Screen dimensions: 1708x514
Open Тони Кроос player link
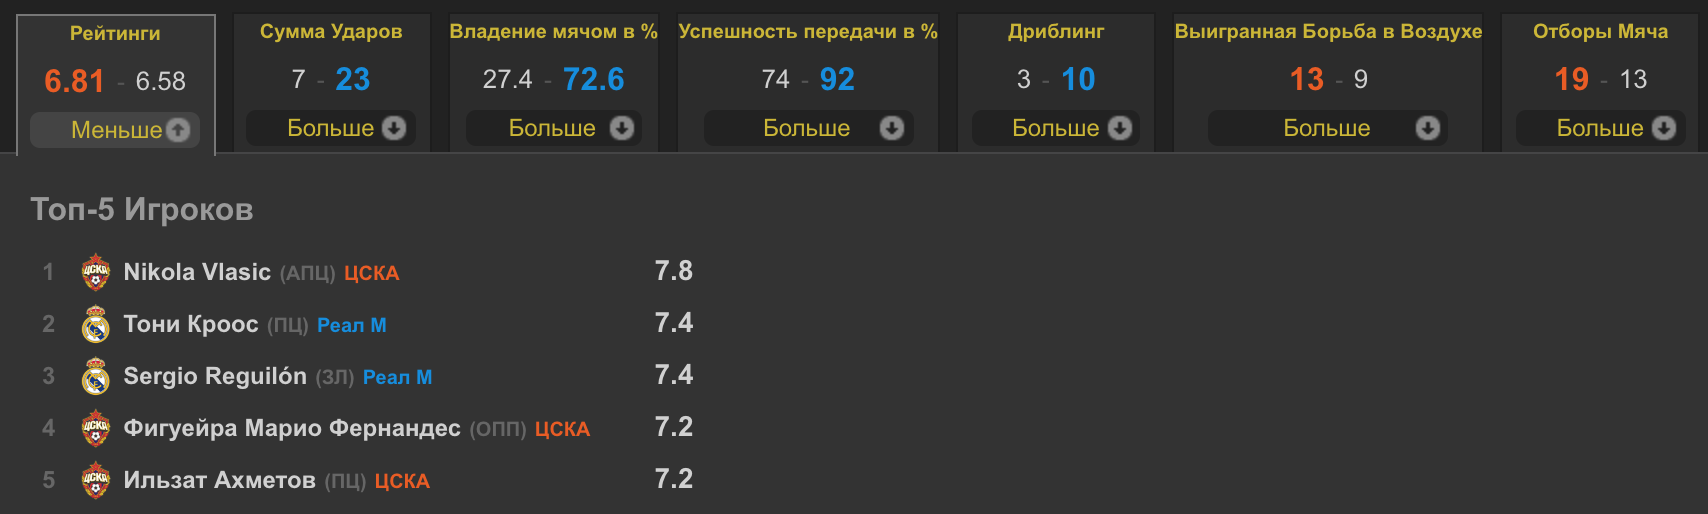(191, 324)
